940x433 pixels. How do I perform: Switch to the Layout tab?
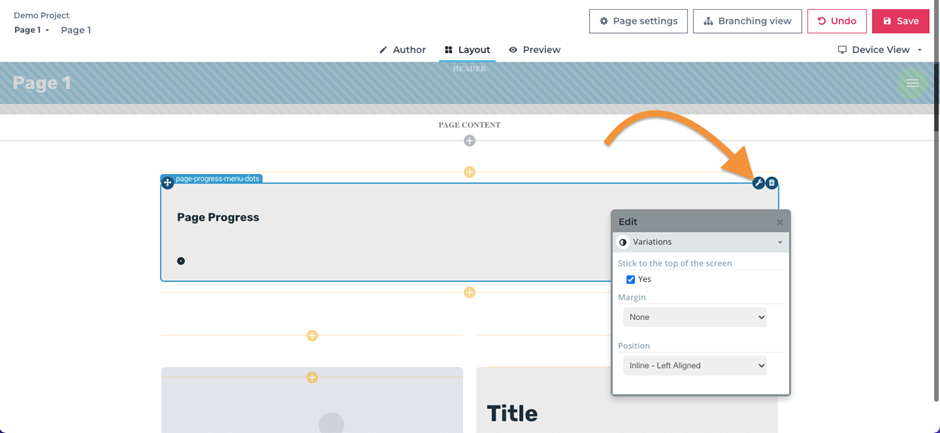467,50
